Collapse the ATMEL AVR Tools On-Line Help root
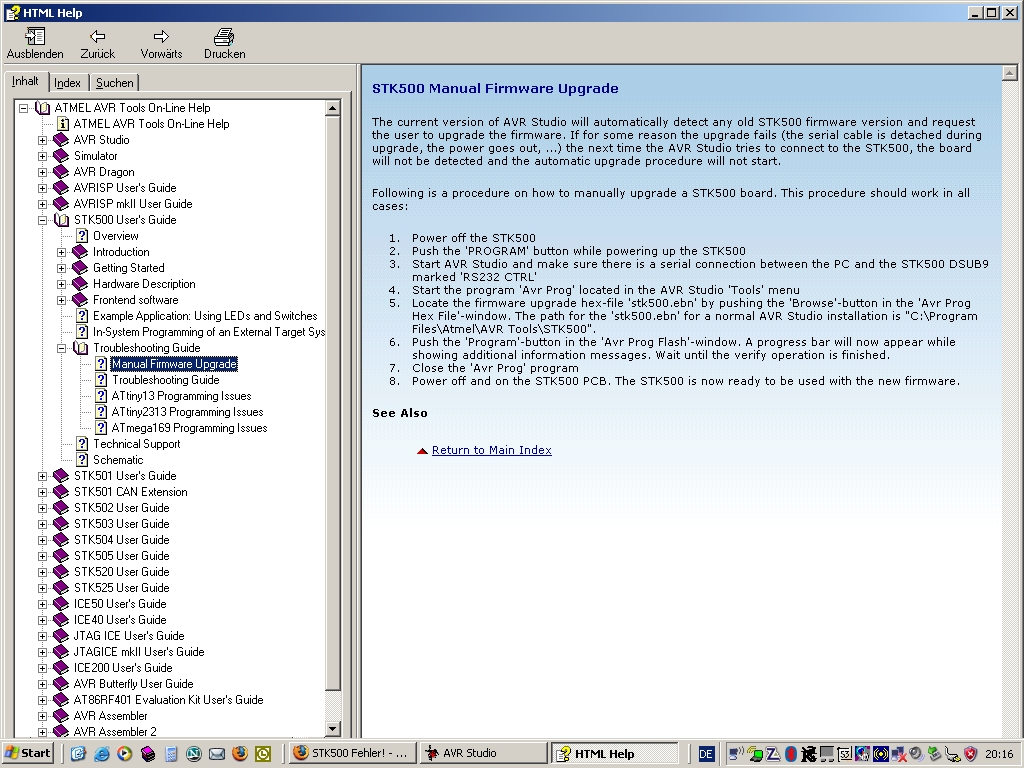This screenshot has width=1024, height=768. point(24,108)
